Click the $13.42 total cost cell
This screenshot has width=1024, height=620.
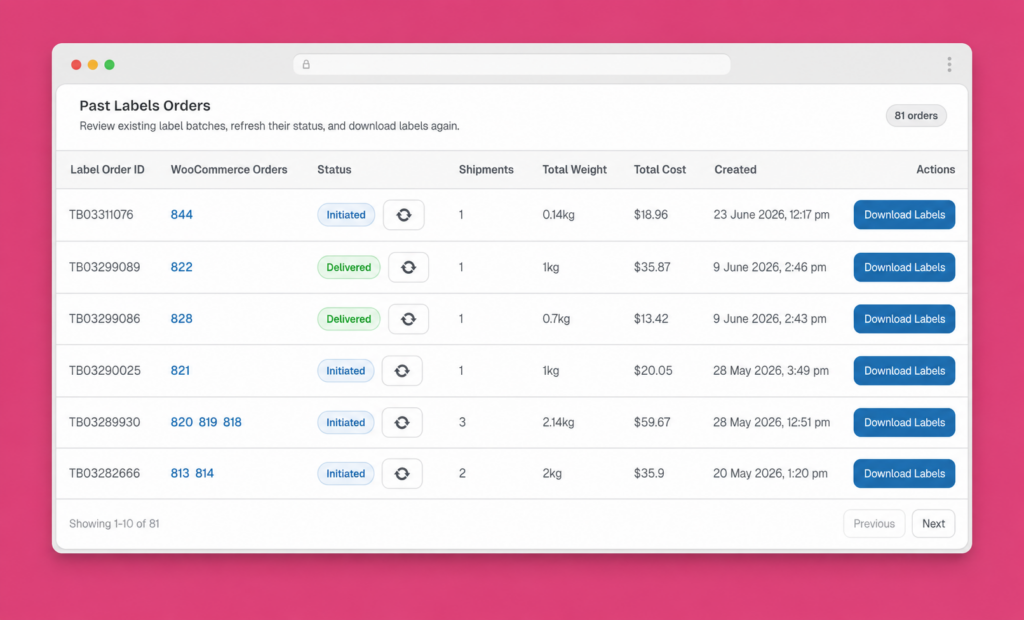tap(650, 319)
